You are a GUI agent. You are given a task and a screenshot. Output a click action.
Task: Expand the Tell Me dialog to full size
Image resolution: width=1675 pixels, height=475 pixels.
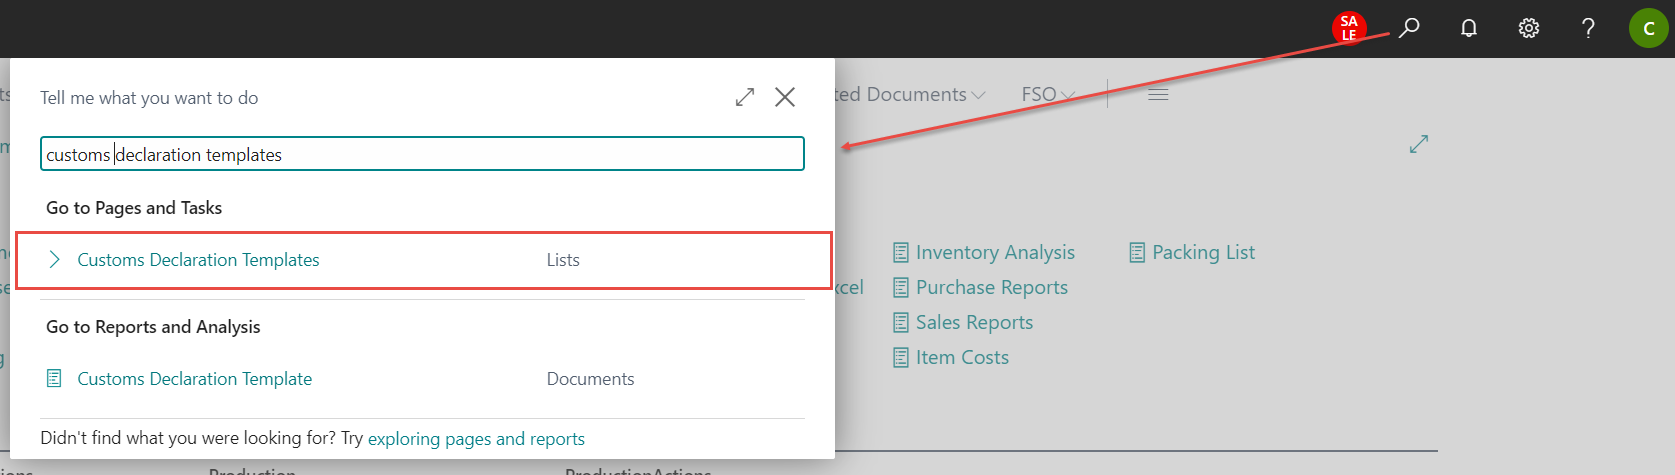(745, 97)
